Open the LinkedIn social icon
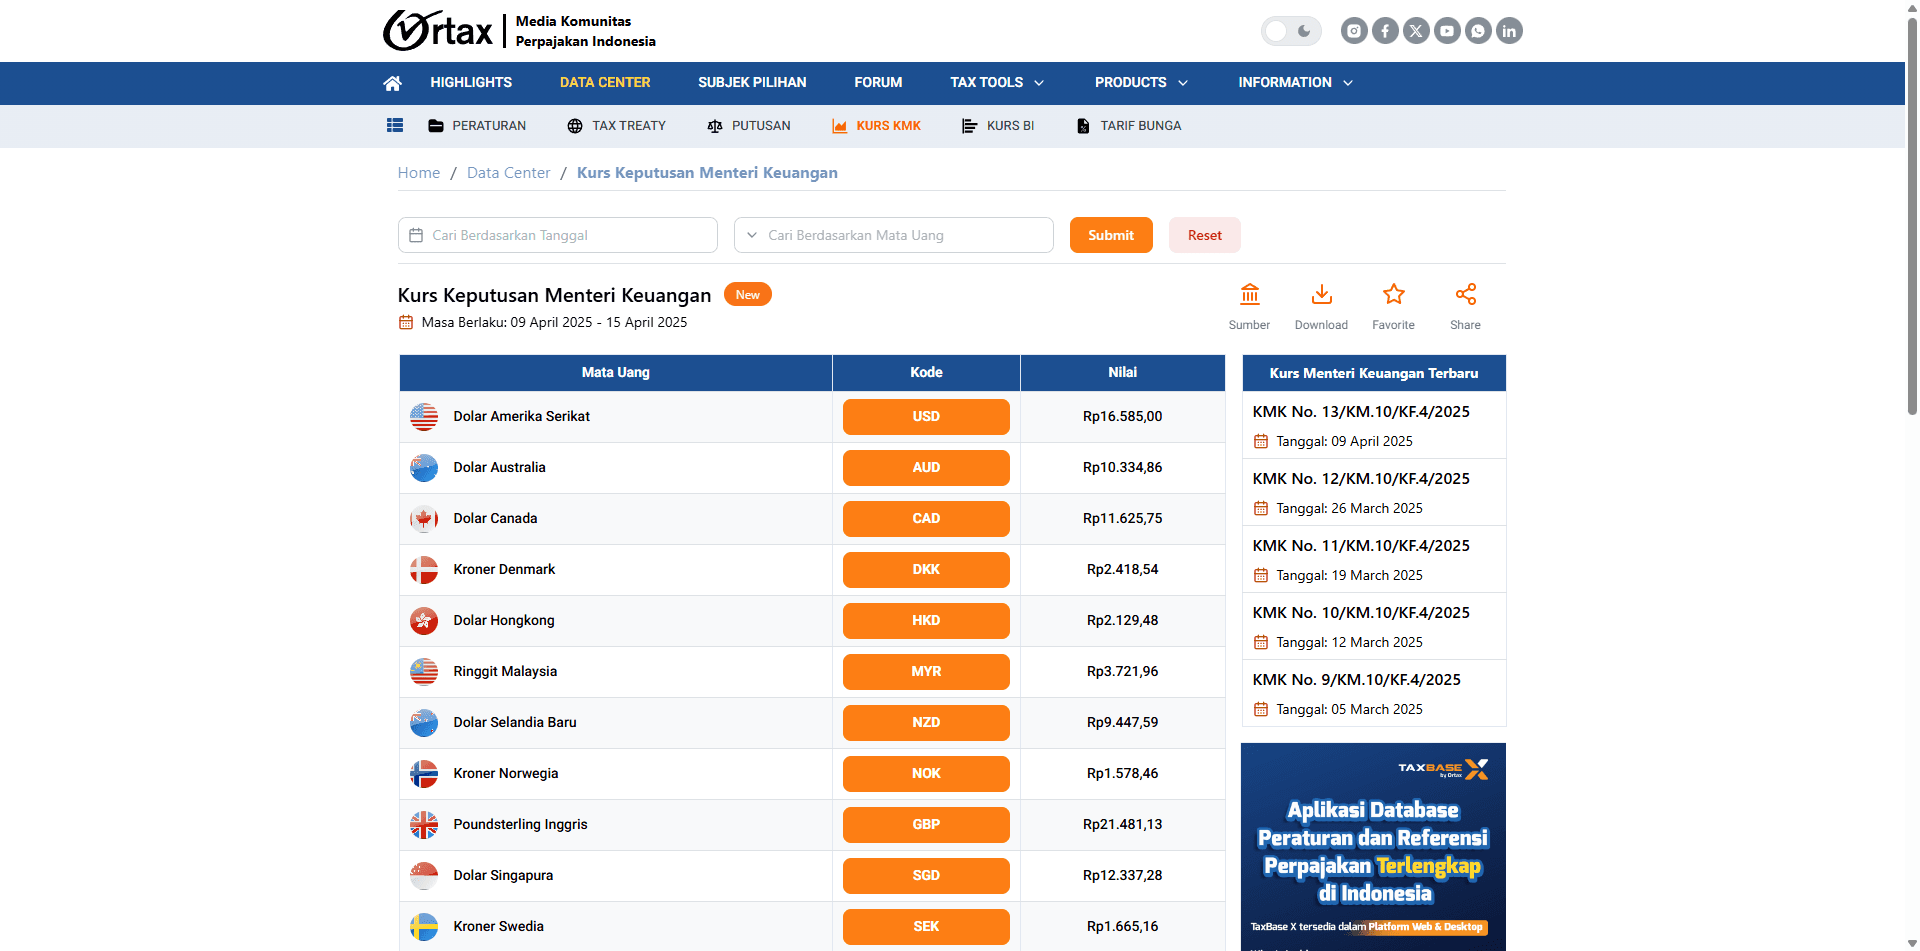 point(1509,31)
